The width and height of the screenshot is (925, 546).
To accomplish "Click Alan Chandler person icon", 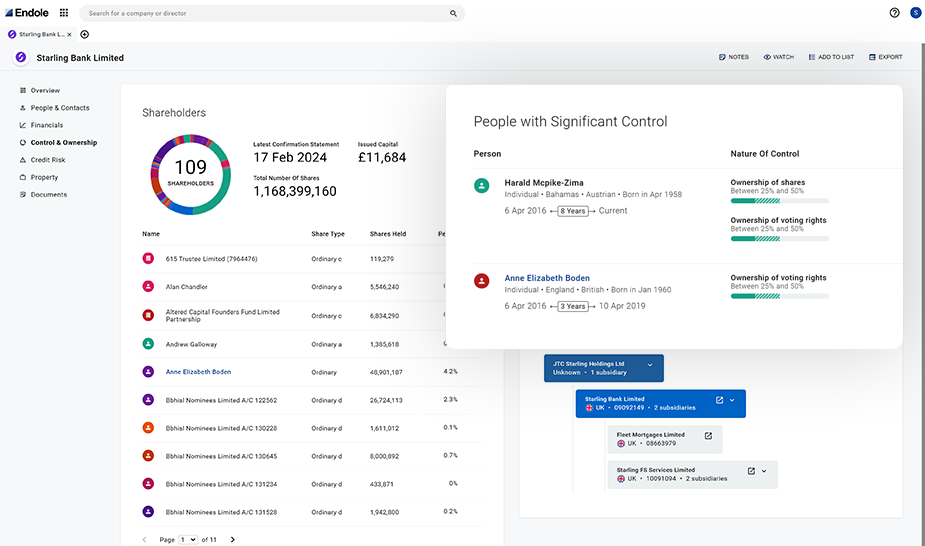I will pyautogui.click(x=148, y=286).
